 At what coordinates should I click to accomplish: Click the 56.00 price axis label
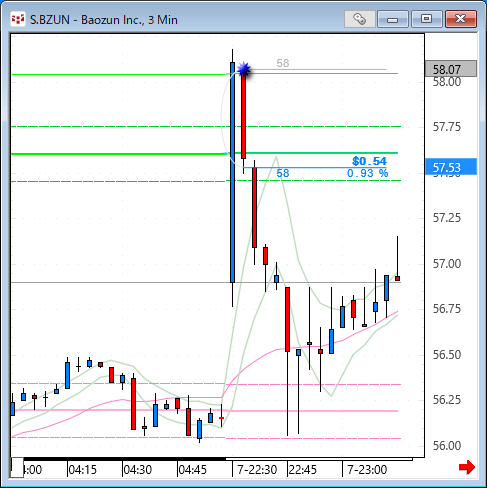tap(447, 446)
